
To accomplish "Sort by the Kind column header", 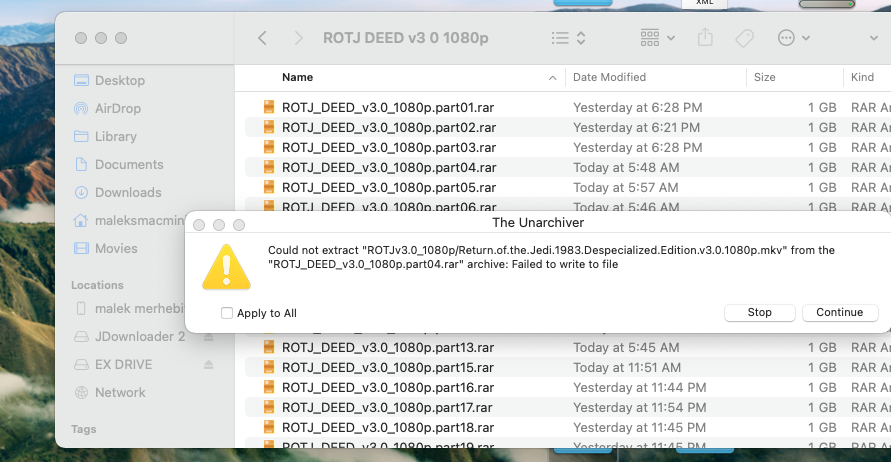I will click(x=862, y=77).
